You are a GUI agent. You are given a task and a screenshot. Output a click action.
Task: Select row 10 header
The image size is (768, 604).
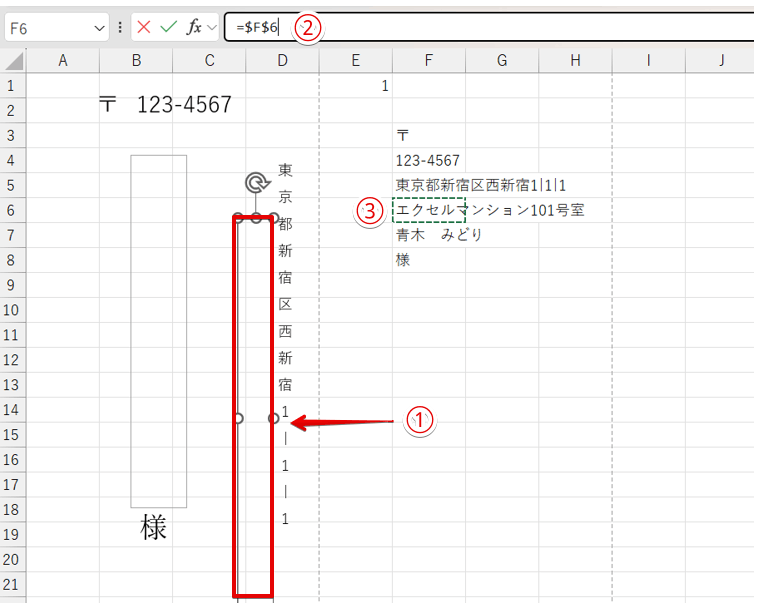click(x=11, y=310)
